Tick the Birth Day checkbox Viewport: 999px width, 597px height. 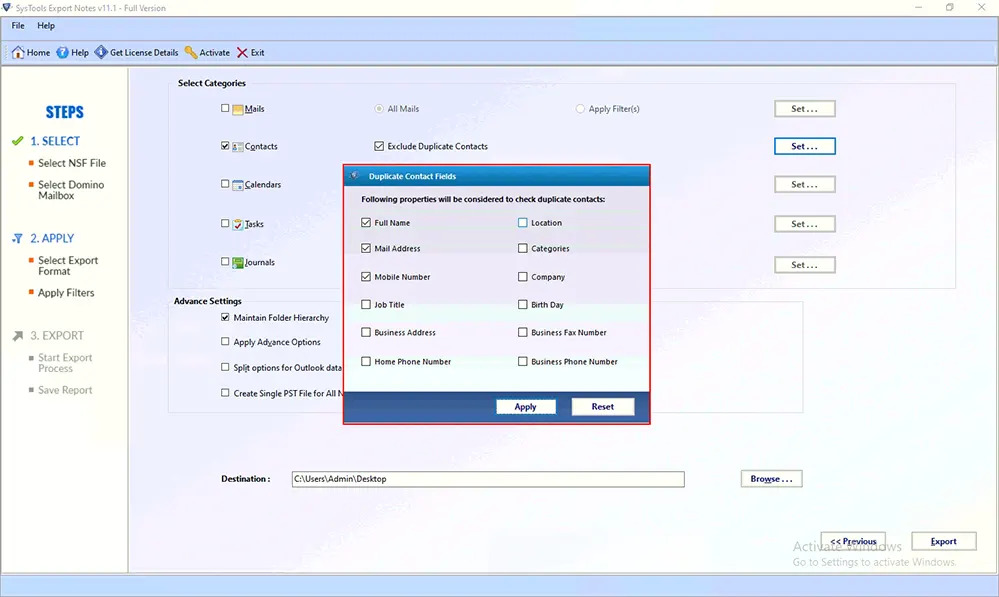(522, 305)
